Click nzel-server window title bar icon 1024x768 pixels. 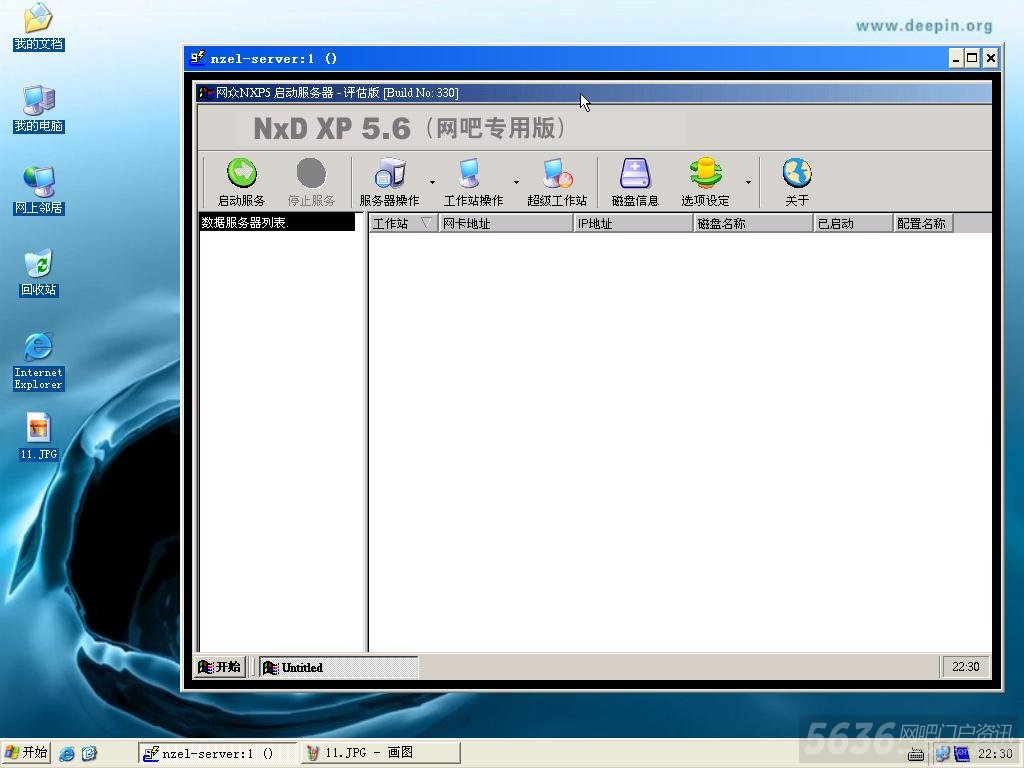pyautogui.click(x=197, y=58)
